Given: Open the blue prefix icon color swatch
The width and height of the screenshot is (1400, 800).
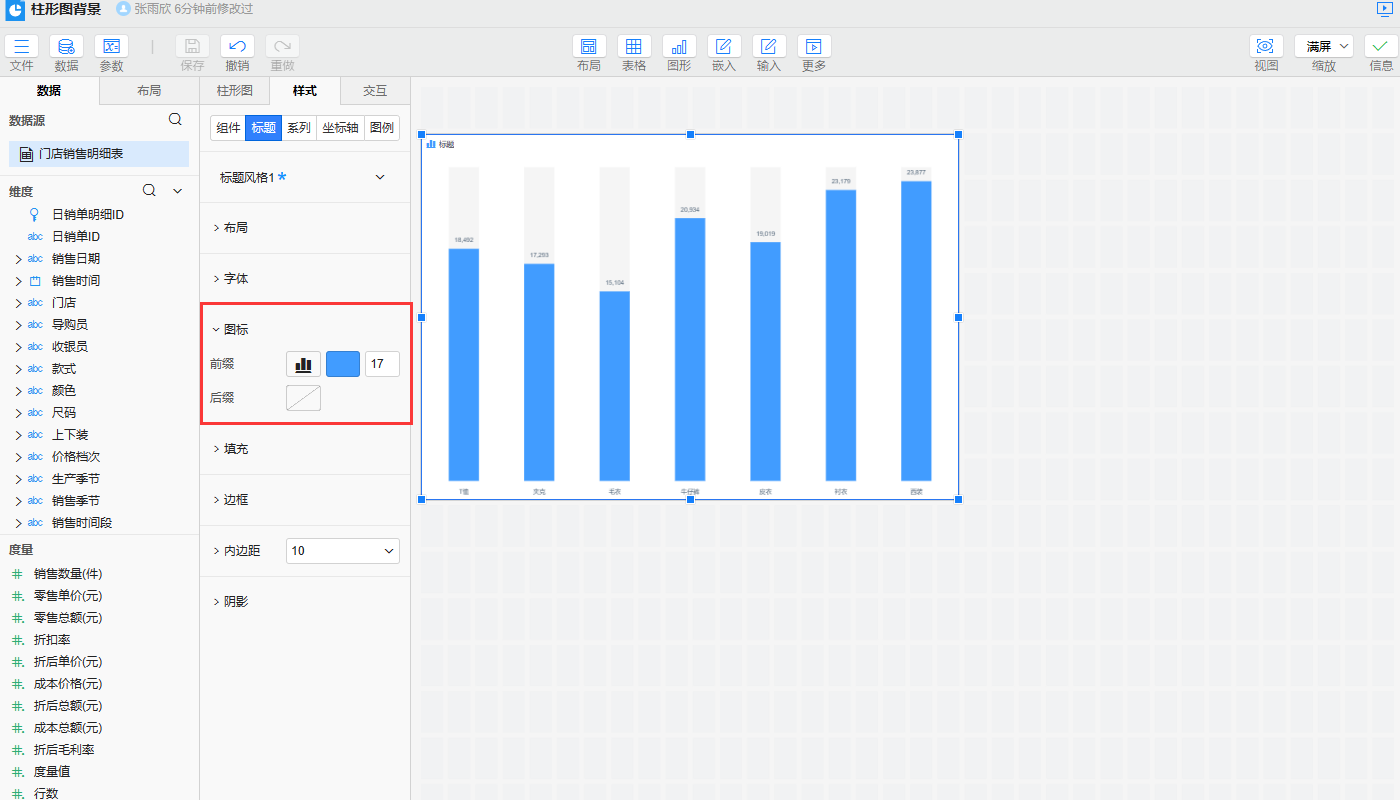Looking at the screenshot, I should 343,364.
